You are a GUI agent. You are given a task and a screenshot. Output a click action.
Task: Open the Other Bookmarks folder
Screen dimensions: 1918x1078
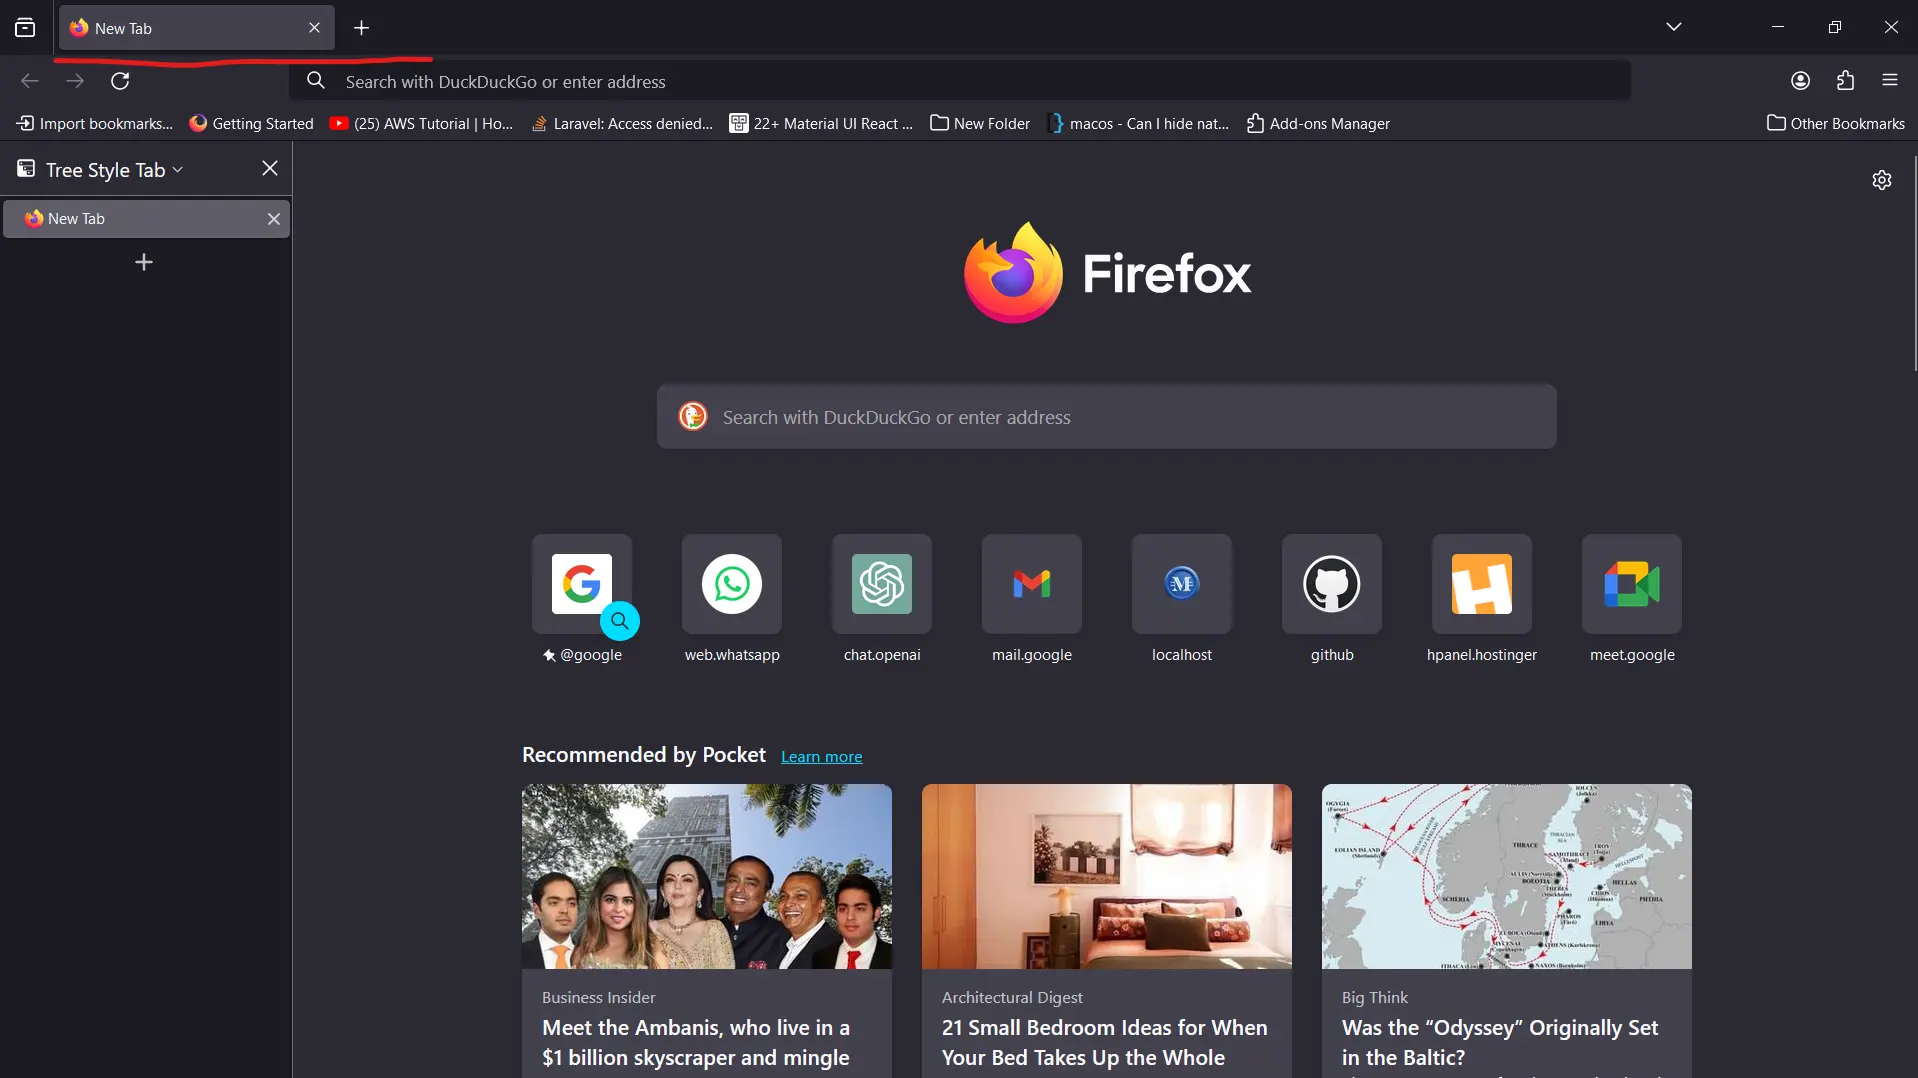(1836, 124)
